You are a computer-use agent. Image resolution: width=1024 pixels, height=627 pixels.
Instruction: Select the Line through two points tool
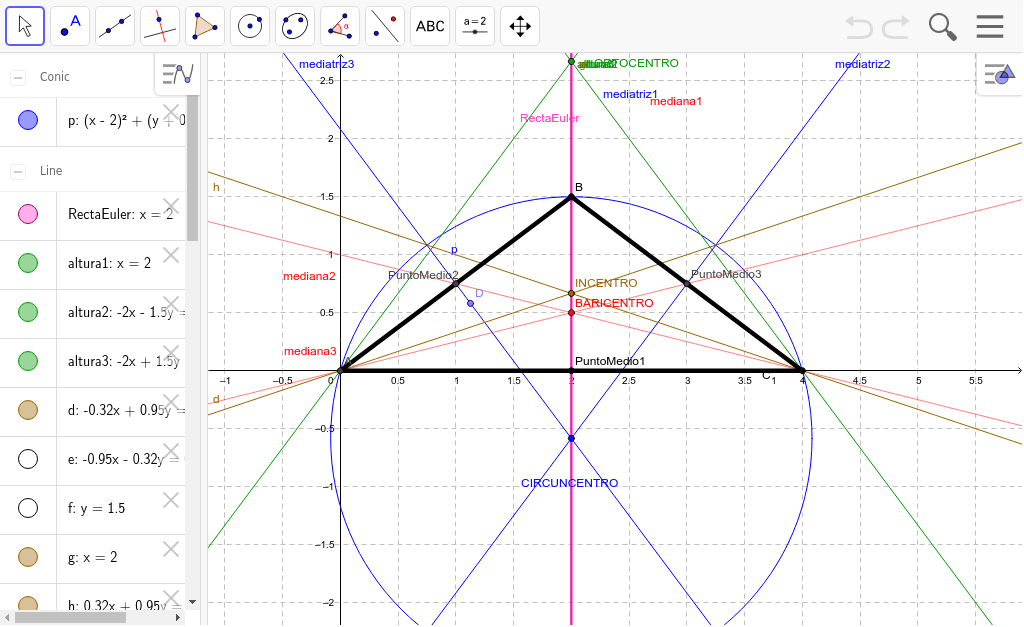[115, 26]
